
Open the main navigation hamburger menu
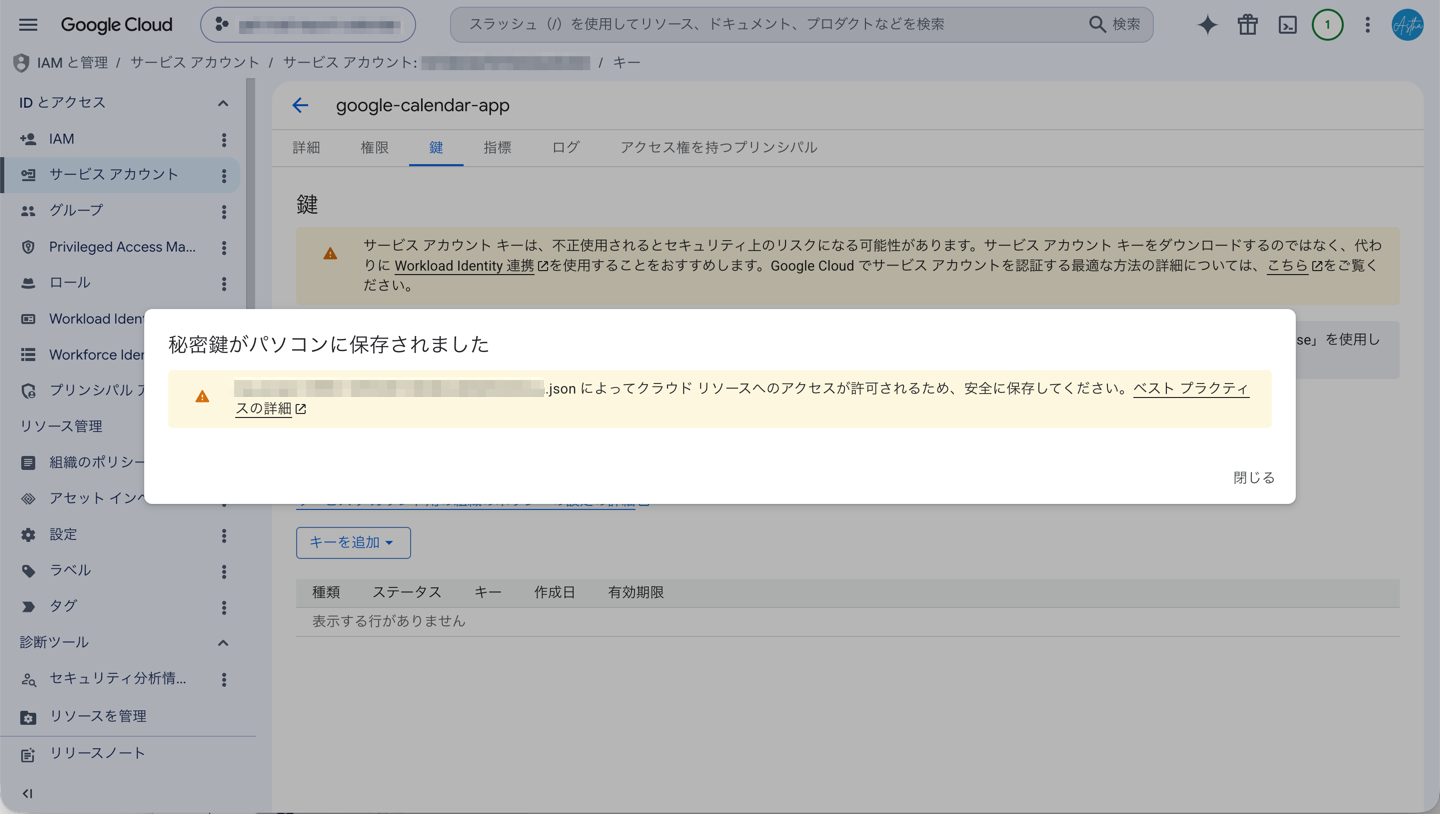tap(28, 24)
